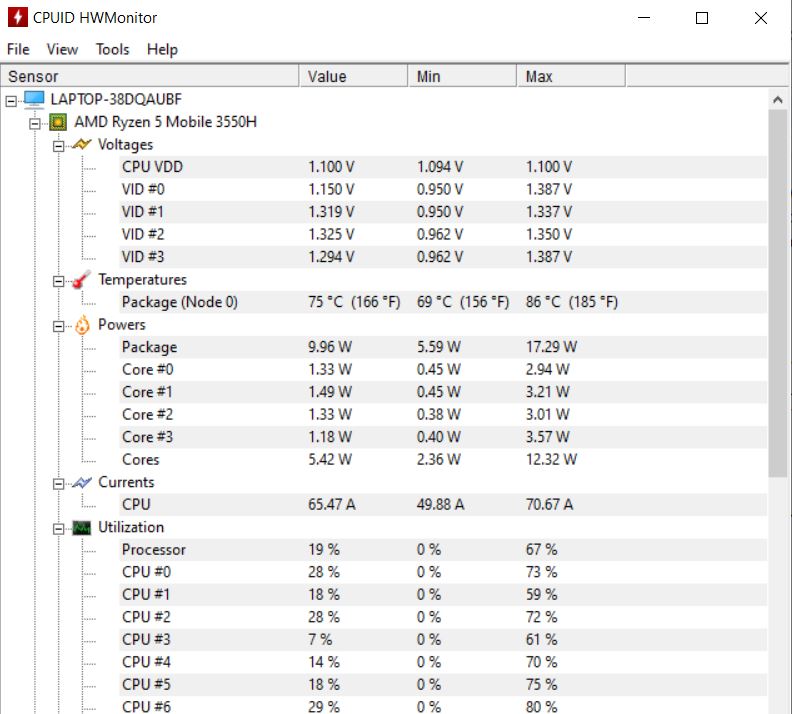The height and width of the screenshot is (714, 792).
Task: Click the Utilization graph icon
Action: [x=82, y=527]
